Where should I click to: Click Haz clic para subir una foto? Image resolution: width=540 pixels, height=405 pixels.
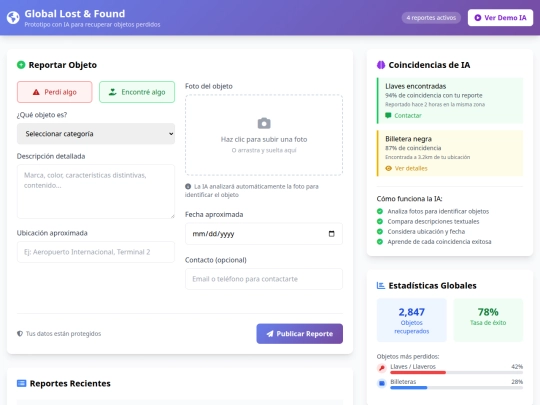coord(264,139)
